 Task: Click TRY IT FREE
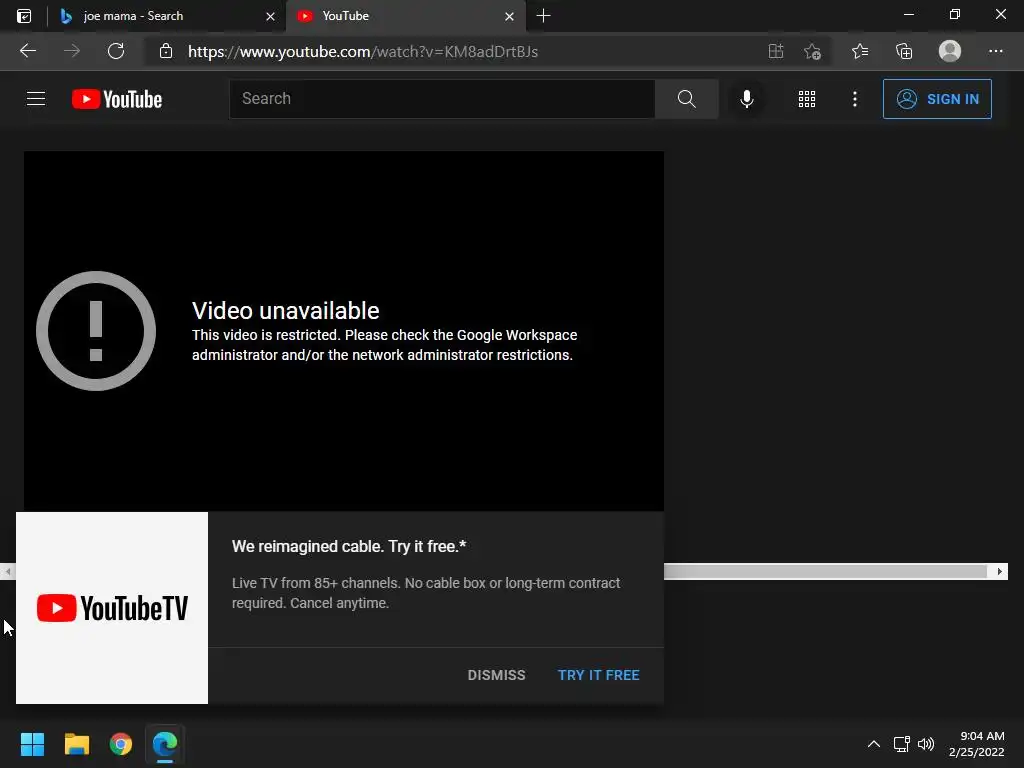pos(598,675)
